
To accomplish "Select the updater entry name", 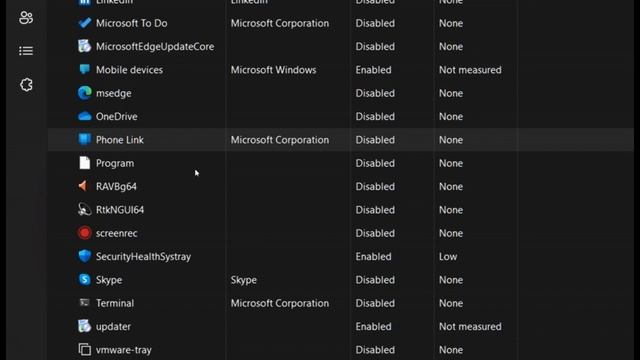I will pos(113,327).
